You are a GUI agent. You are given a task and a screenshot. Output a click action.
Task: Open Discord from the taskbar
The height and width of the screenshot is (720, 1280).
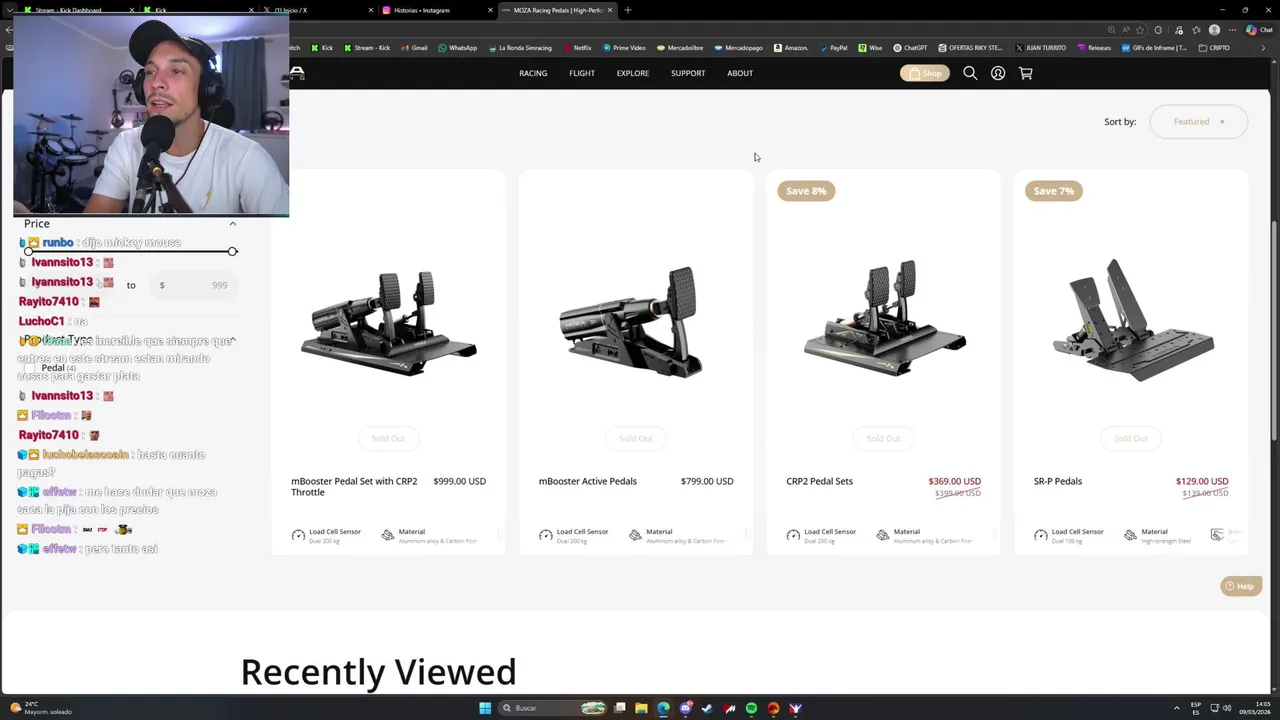click(x=685, y=708)
